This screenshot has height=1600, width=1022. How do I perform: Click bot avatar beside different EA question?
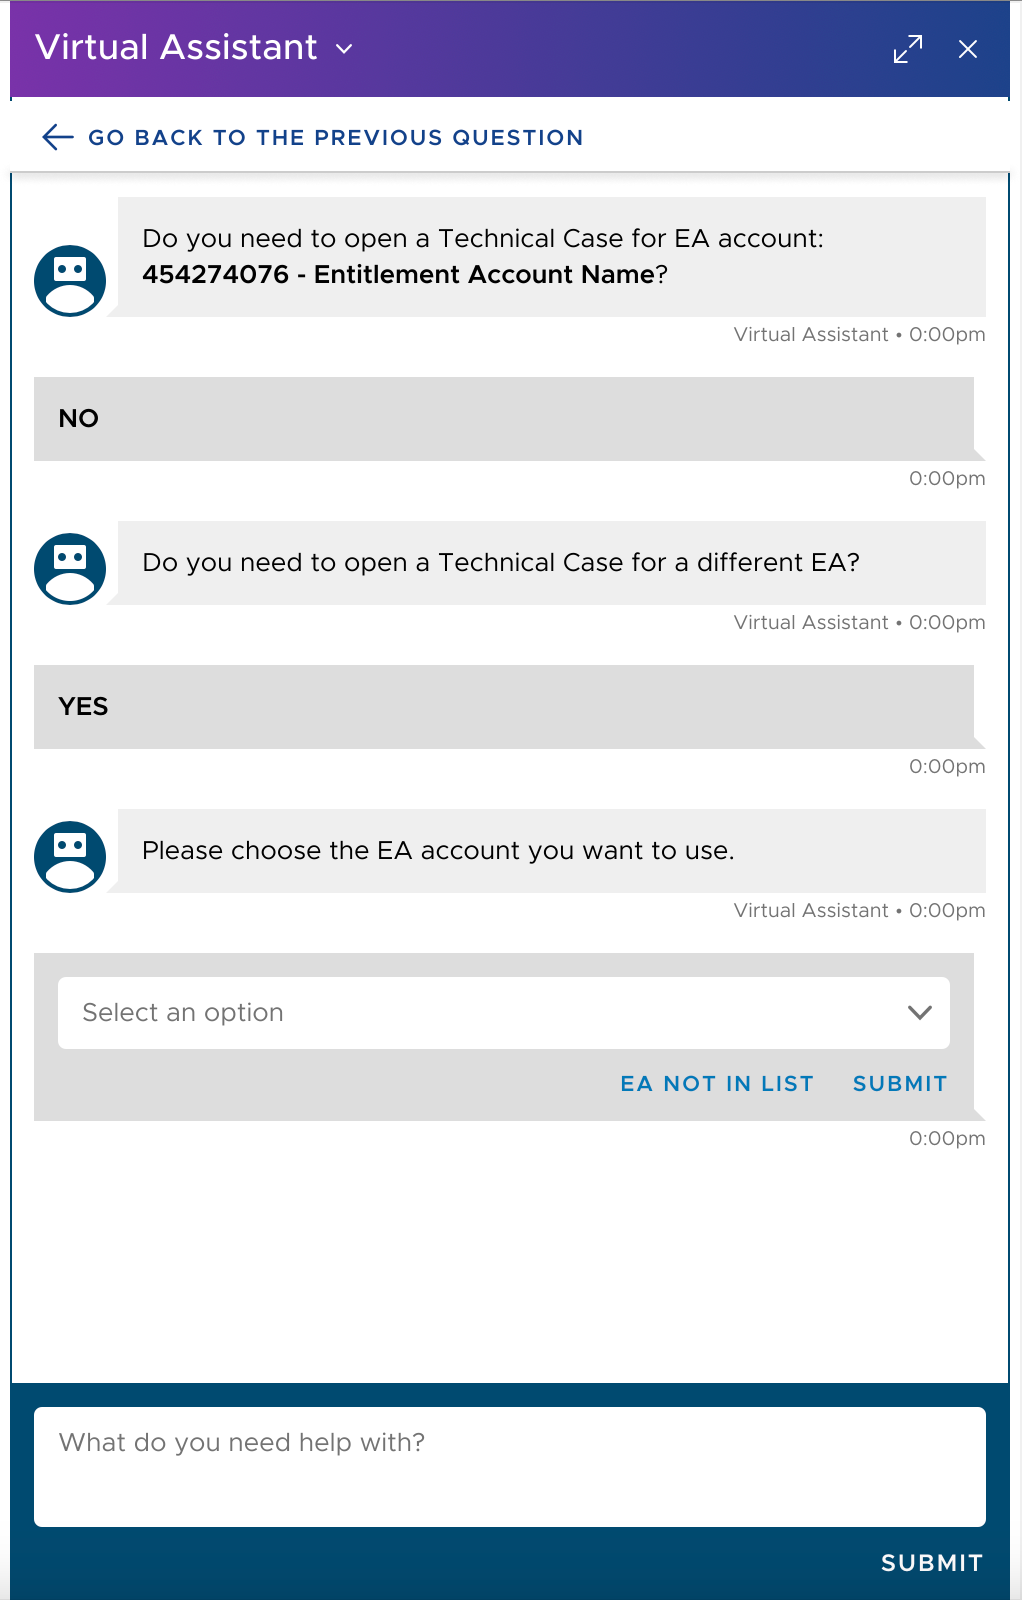[70, 569]
